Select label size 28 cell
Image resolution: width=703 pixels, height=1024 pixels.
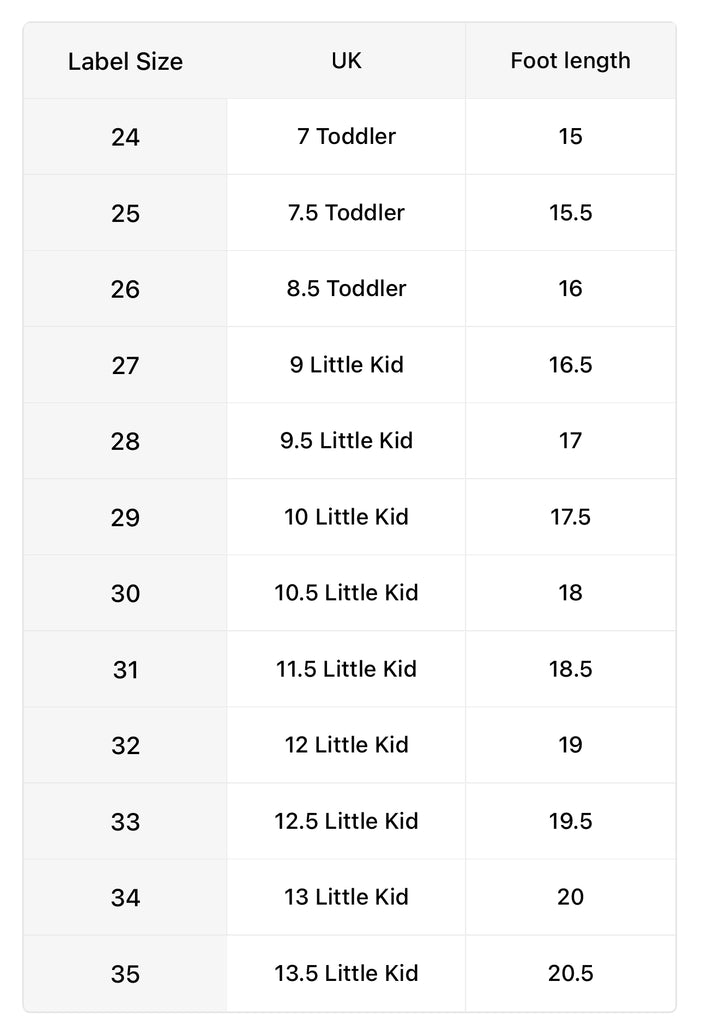[125, 441]
